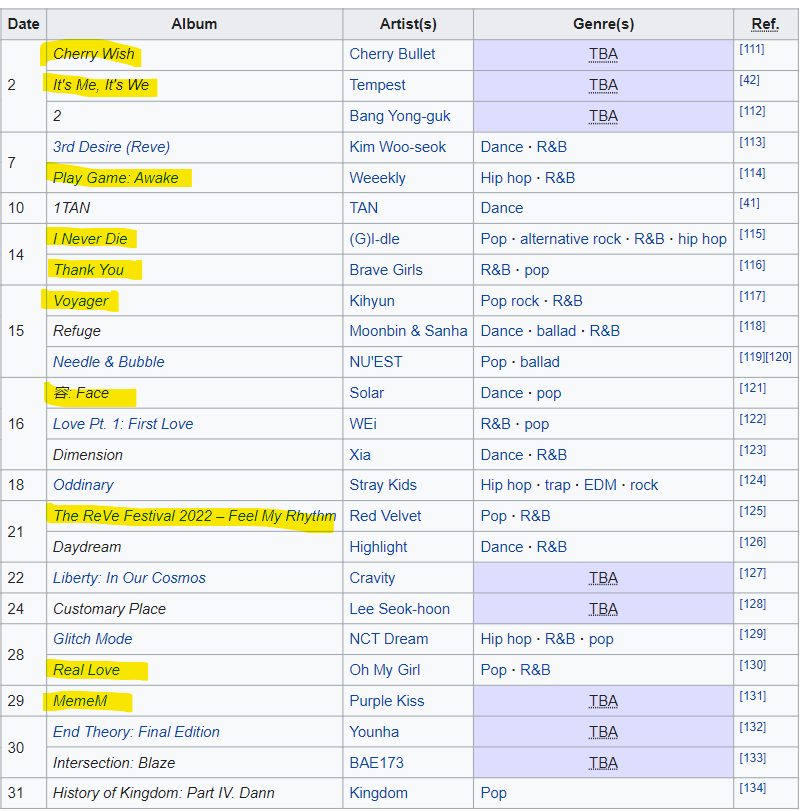Select the Refuge album text
The image size is (801, 811).
(77, 332)
